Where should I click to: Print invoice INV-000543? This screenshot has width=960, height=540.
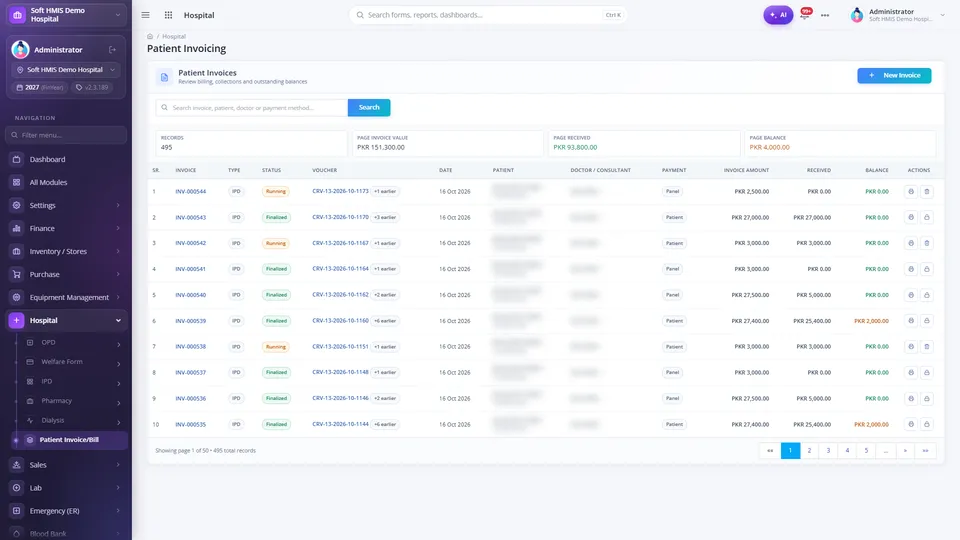911,217
